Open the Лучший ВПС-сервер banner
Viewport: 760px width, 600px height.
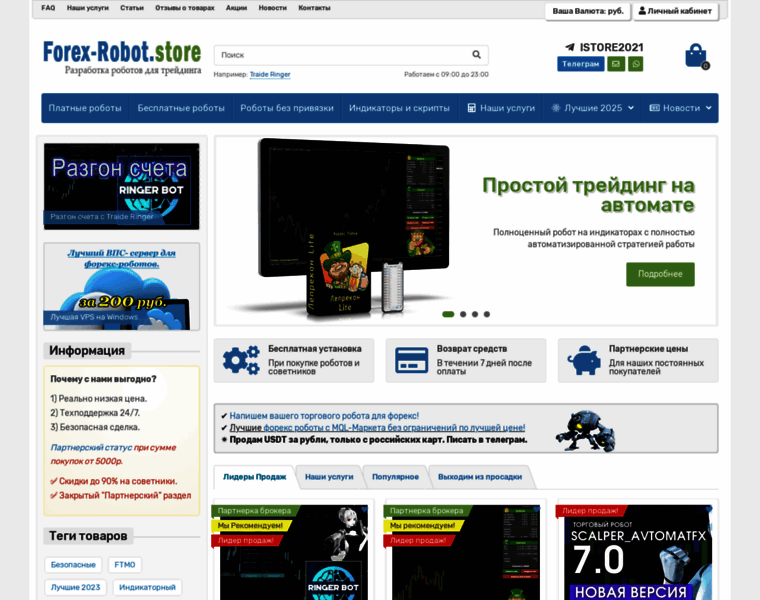(x=122, y=286)
